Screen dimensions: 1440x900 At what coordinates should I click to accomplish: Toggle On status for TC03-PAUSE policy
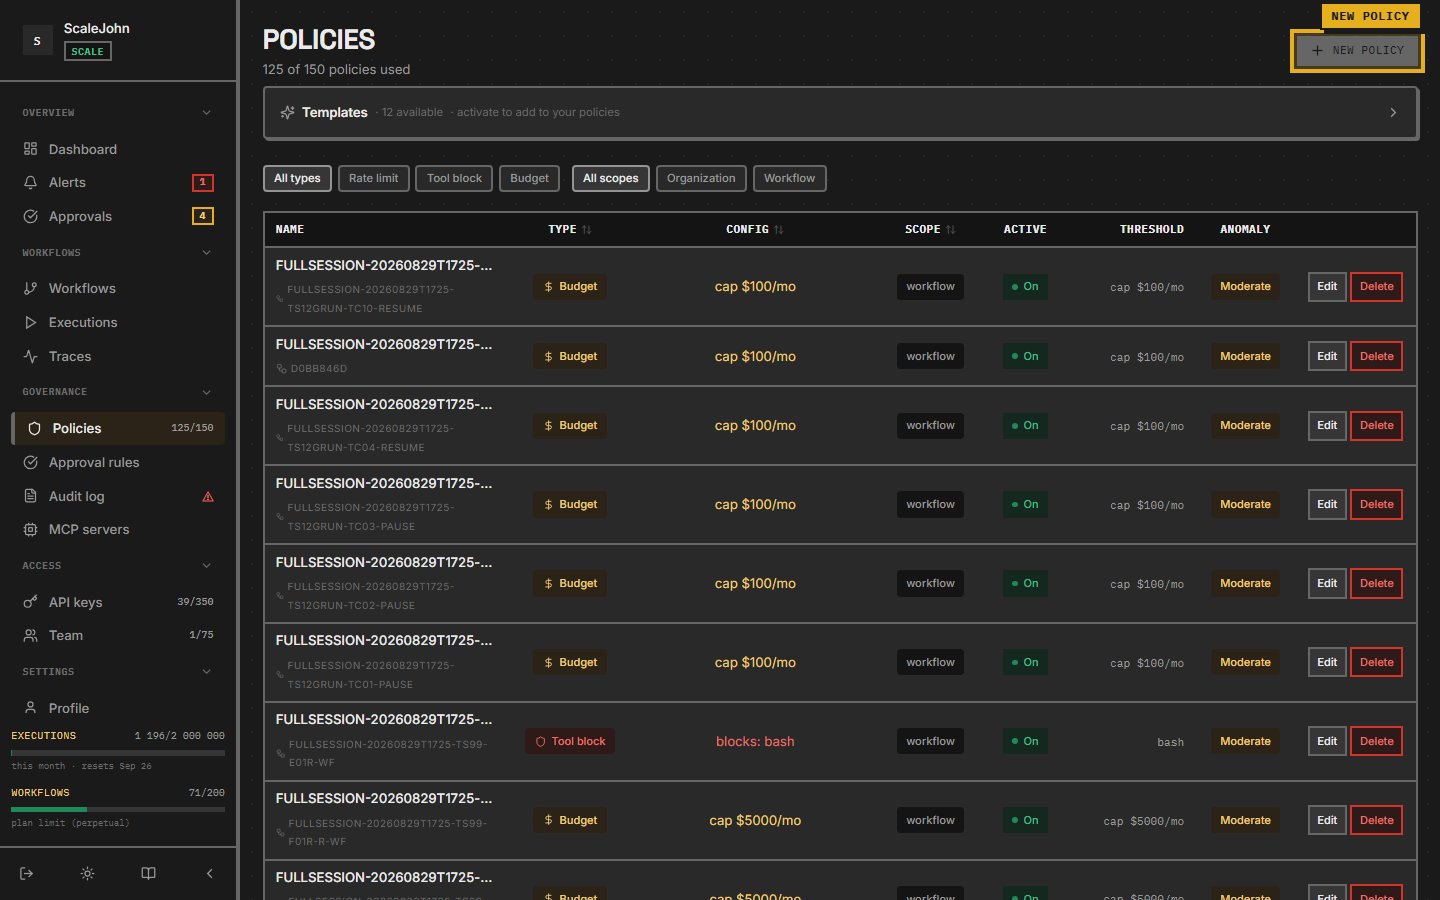coord(1025,504)
